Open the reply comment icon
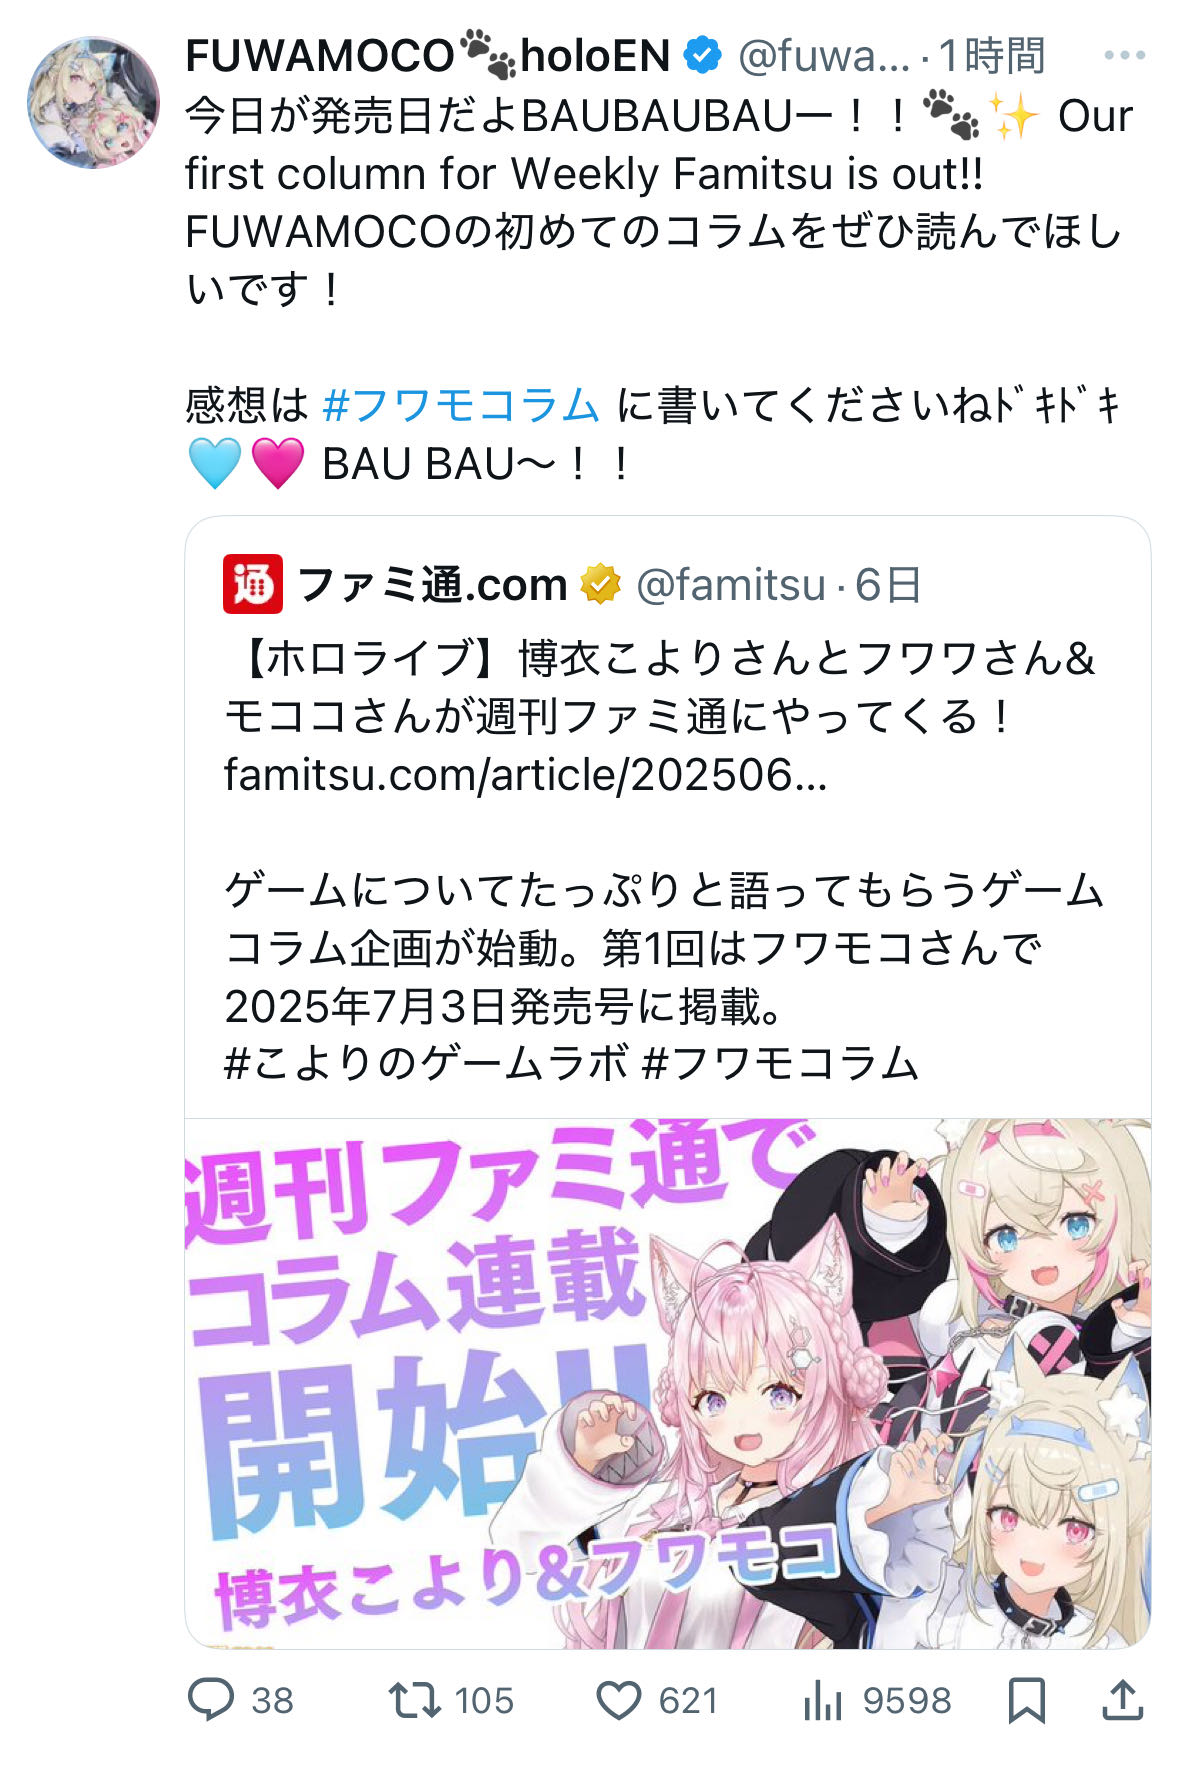 coord(211,1699)
